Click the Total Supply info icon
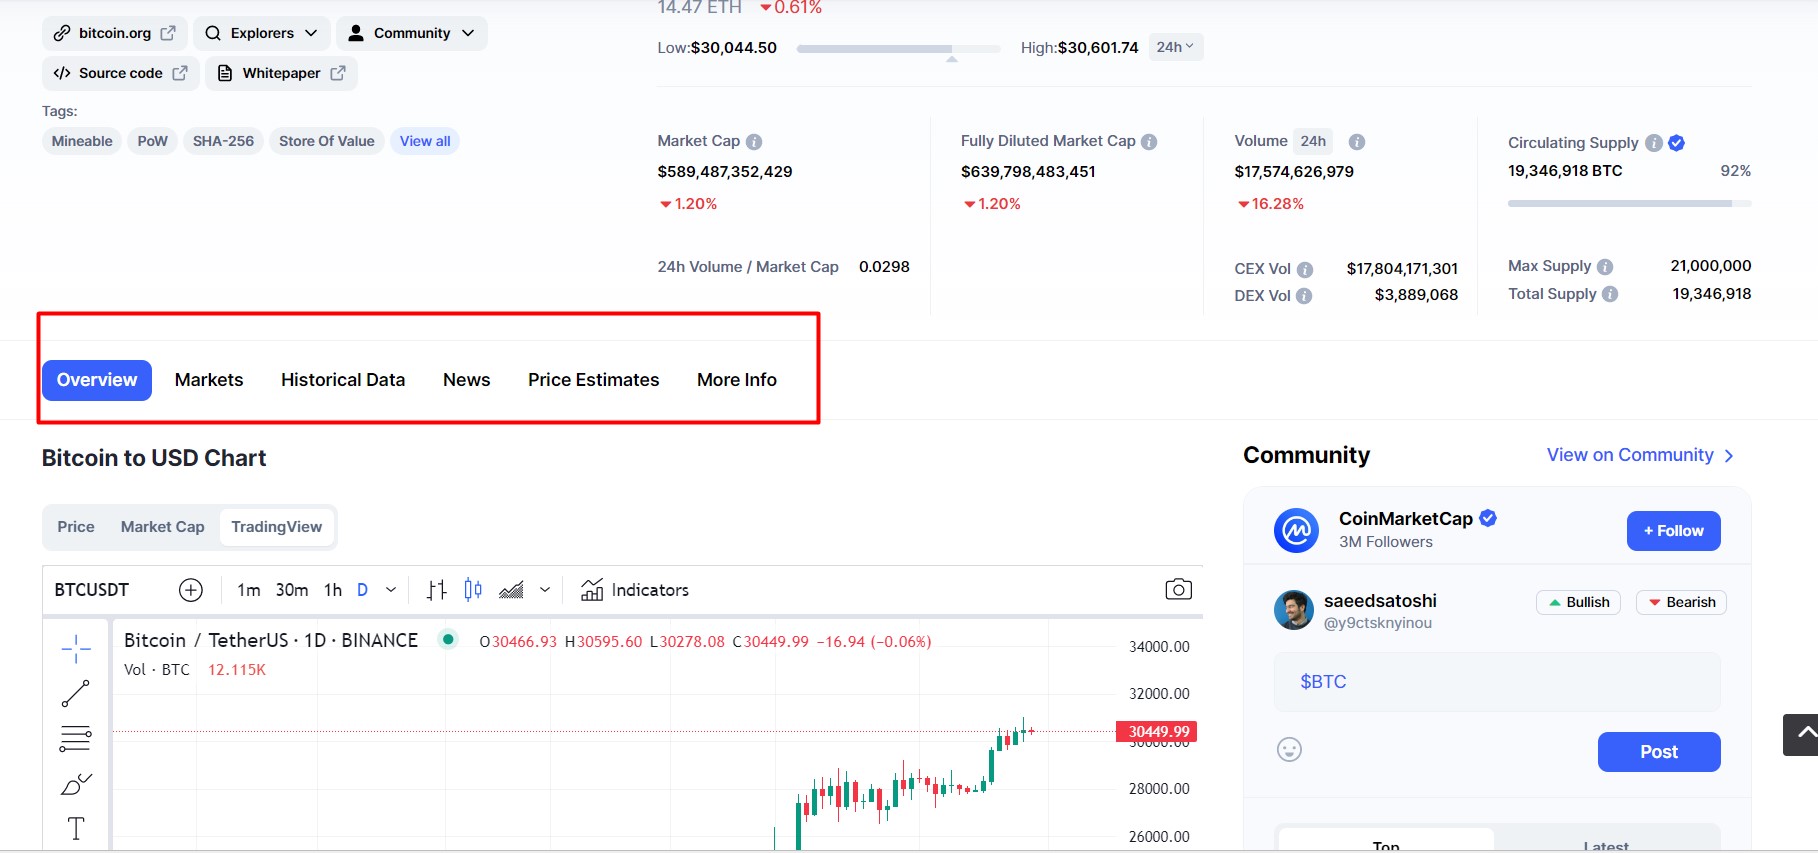Image resolution: width=1818 pixels, height=853 pixels. [1610, 294]
